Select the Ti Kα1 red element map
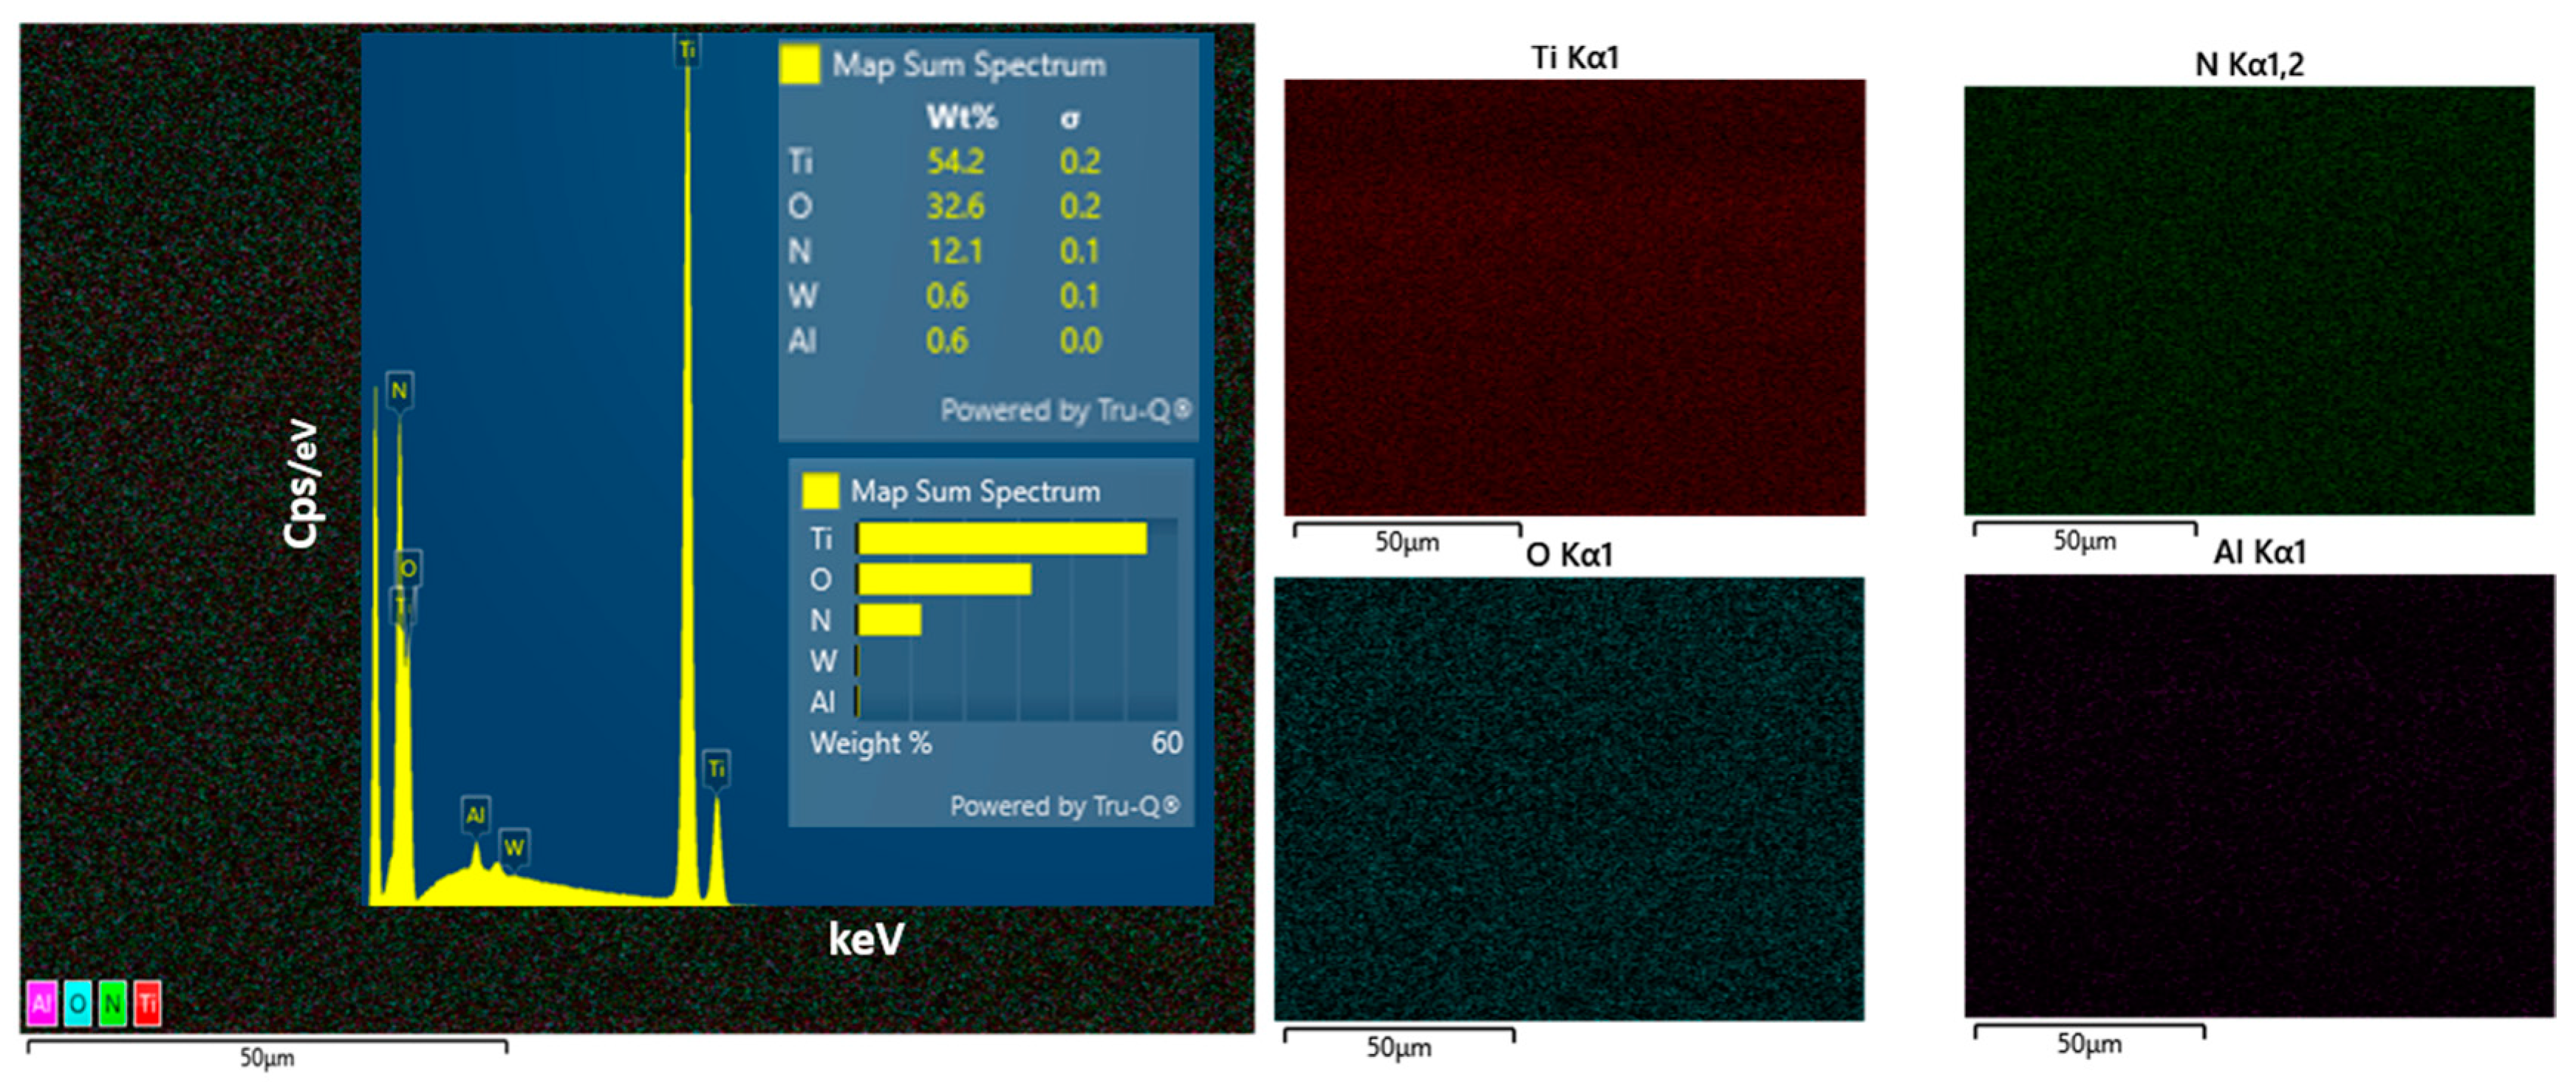This screenshot has width=2576, height=1085. point(1574,298)
